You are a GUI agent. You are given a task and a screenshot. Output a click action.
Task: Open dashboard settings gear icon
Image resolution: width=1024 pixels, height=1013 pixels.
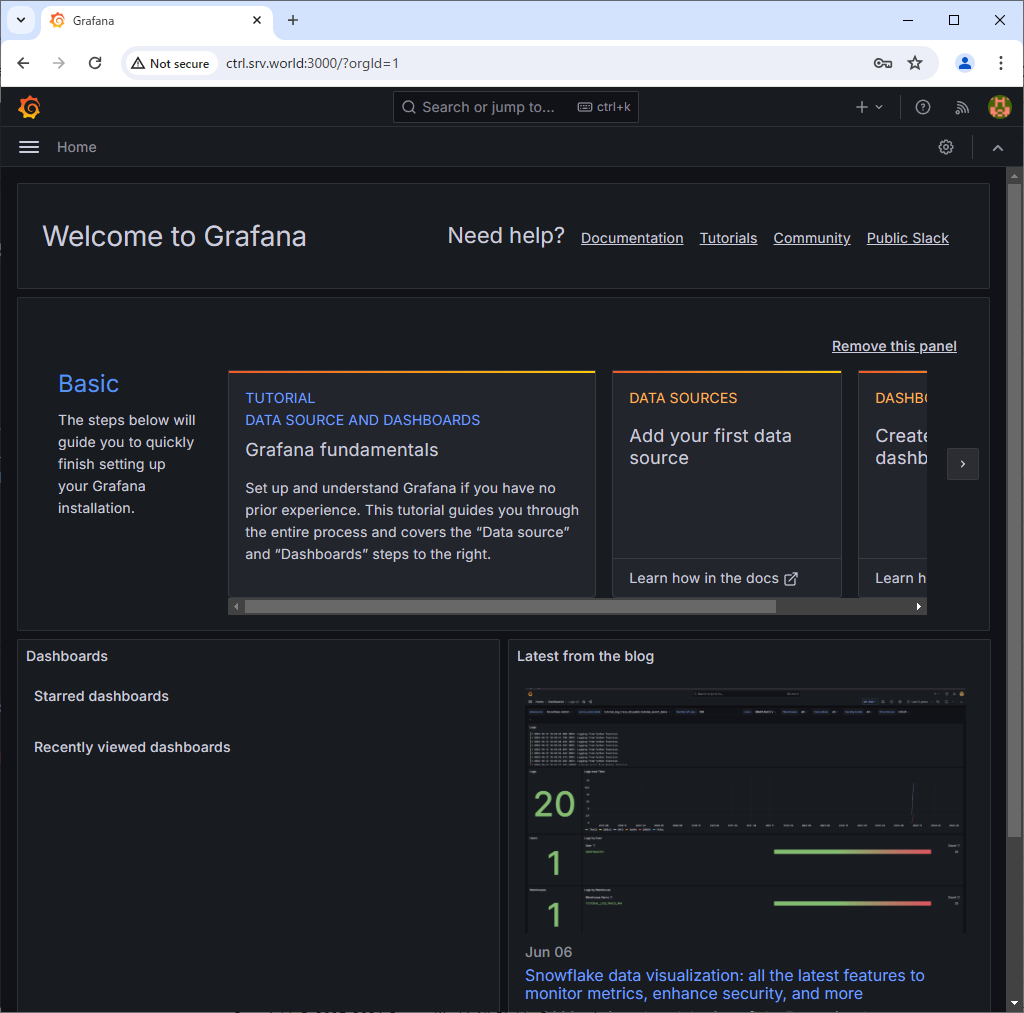coord(946,147)
